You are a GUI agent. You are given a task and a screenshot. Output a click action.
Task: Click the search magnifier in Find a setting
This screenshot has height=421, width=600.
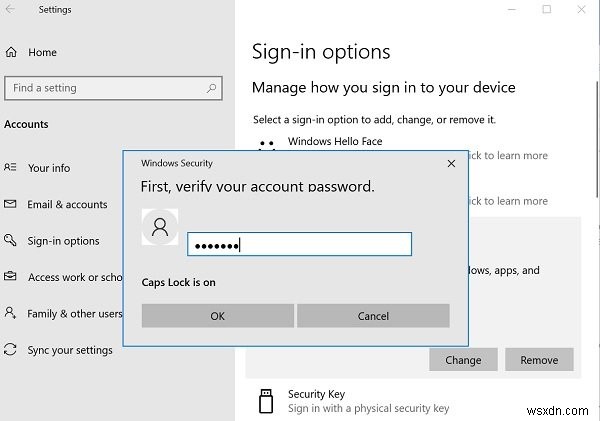click(x=211, y=88)
